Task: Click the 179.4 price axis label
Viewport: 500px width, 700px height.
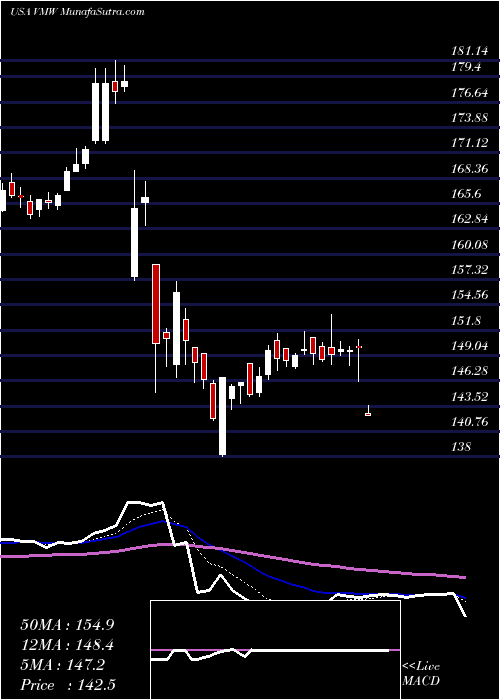Action: [466, 67]
